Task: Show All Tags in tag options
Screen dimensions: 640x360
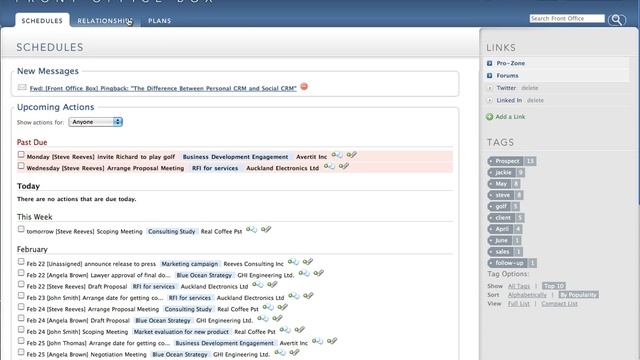Action: [x=519, y=286]
